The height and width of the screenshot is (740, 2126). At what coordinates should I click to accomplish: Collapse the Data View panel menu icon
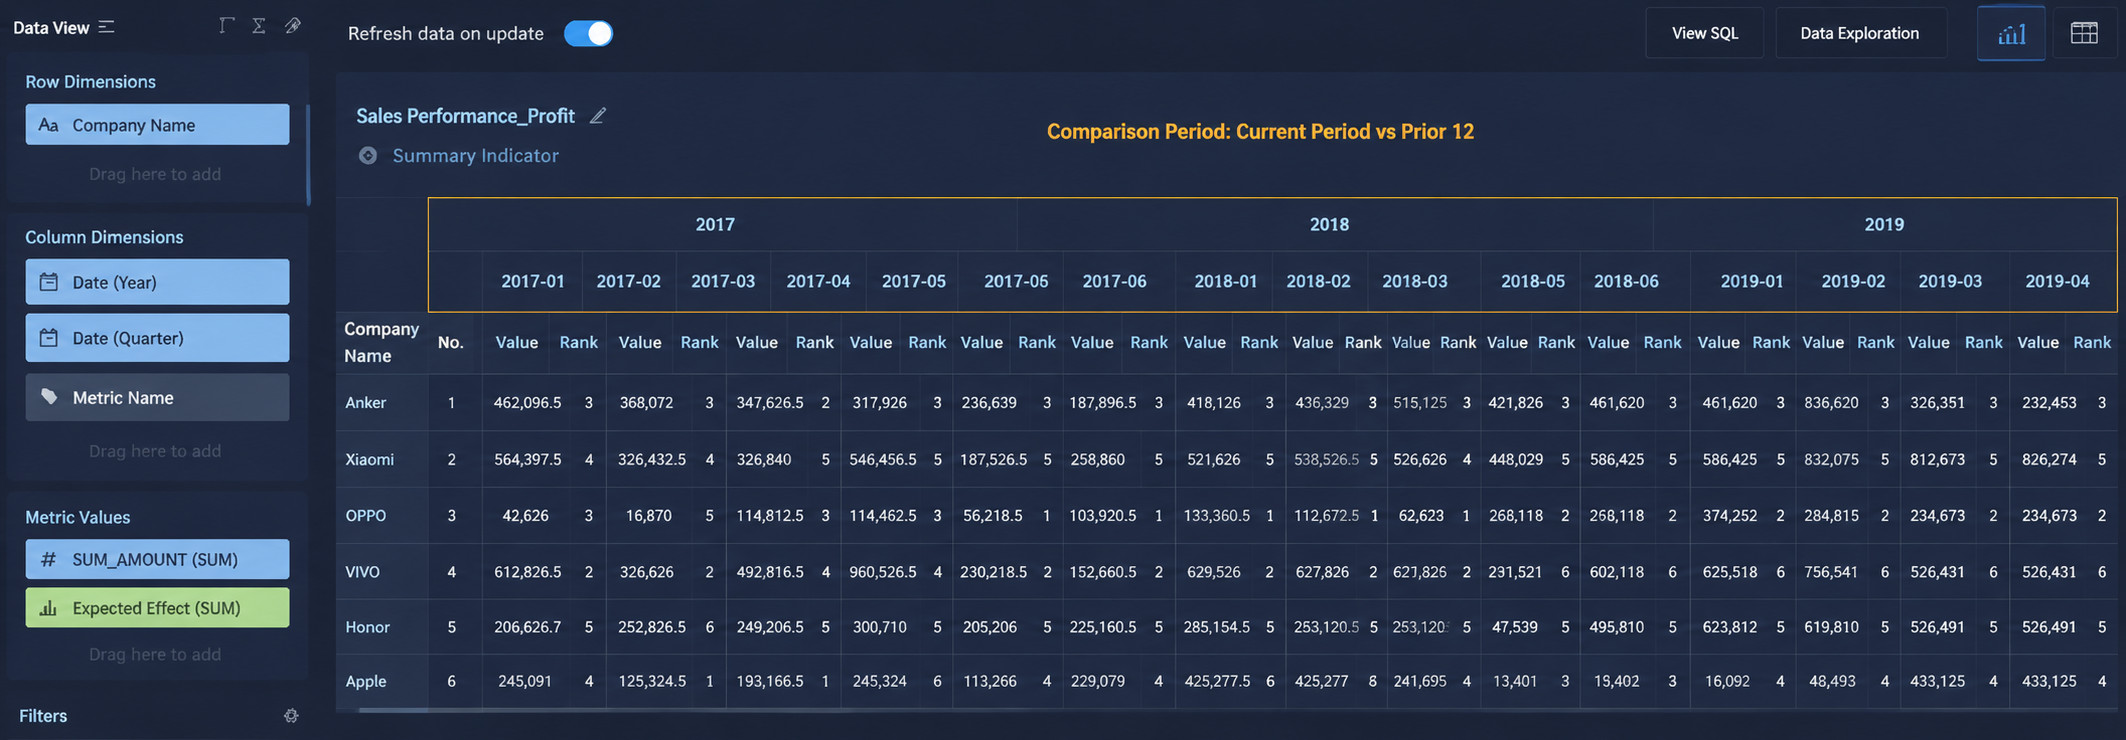[x=106, y=27]
